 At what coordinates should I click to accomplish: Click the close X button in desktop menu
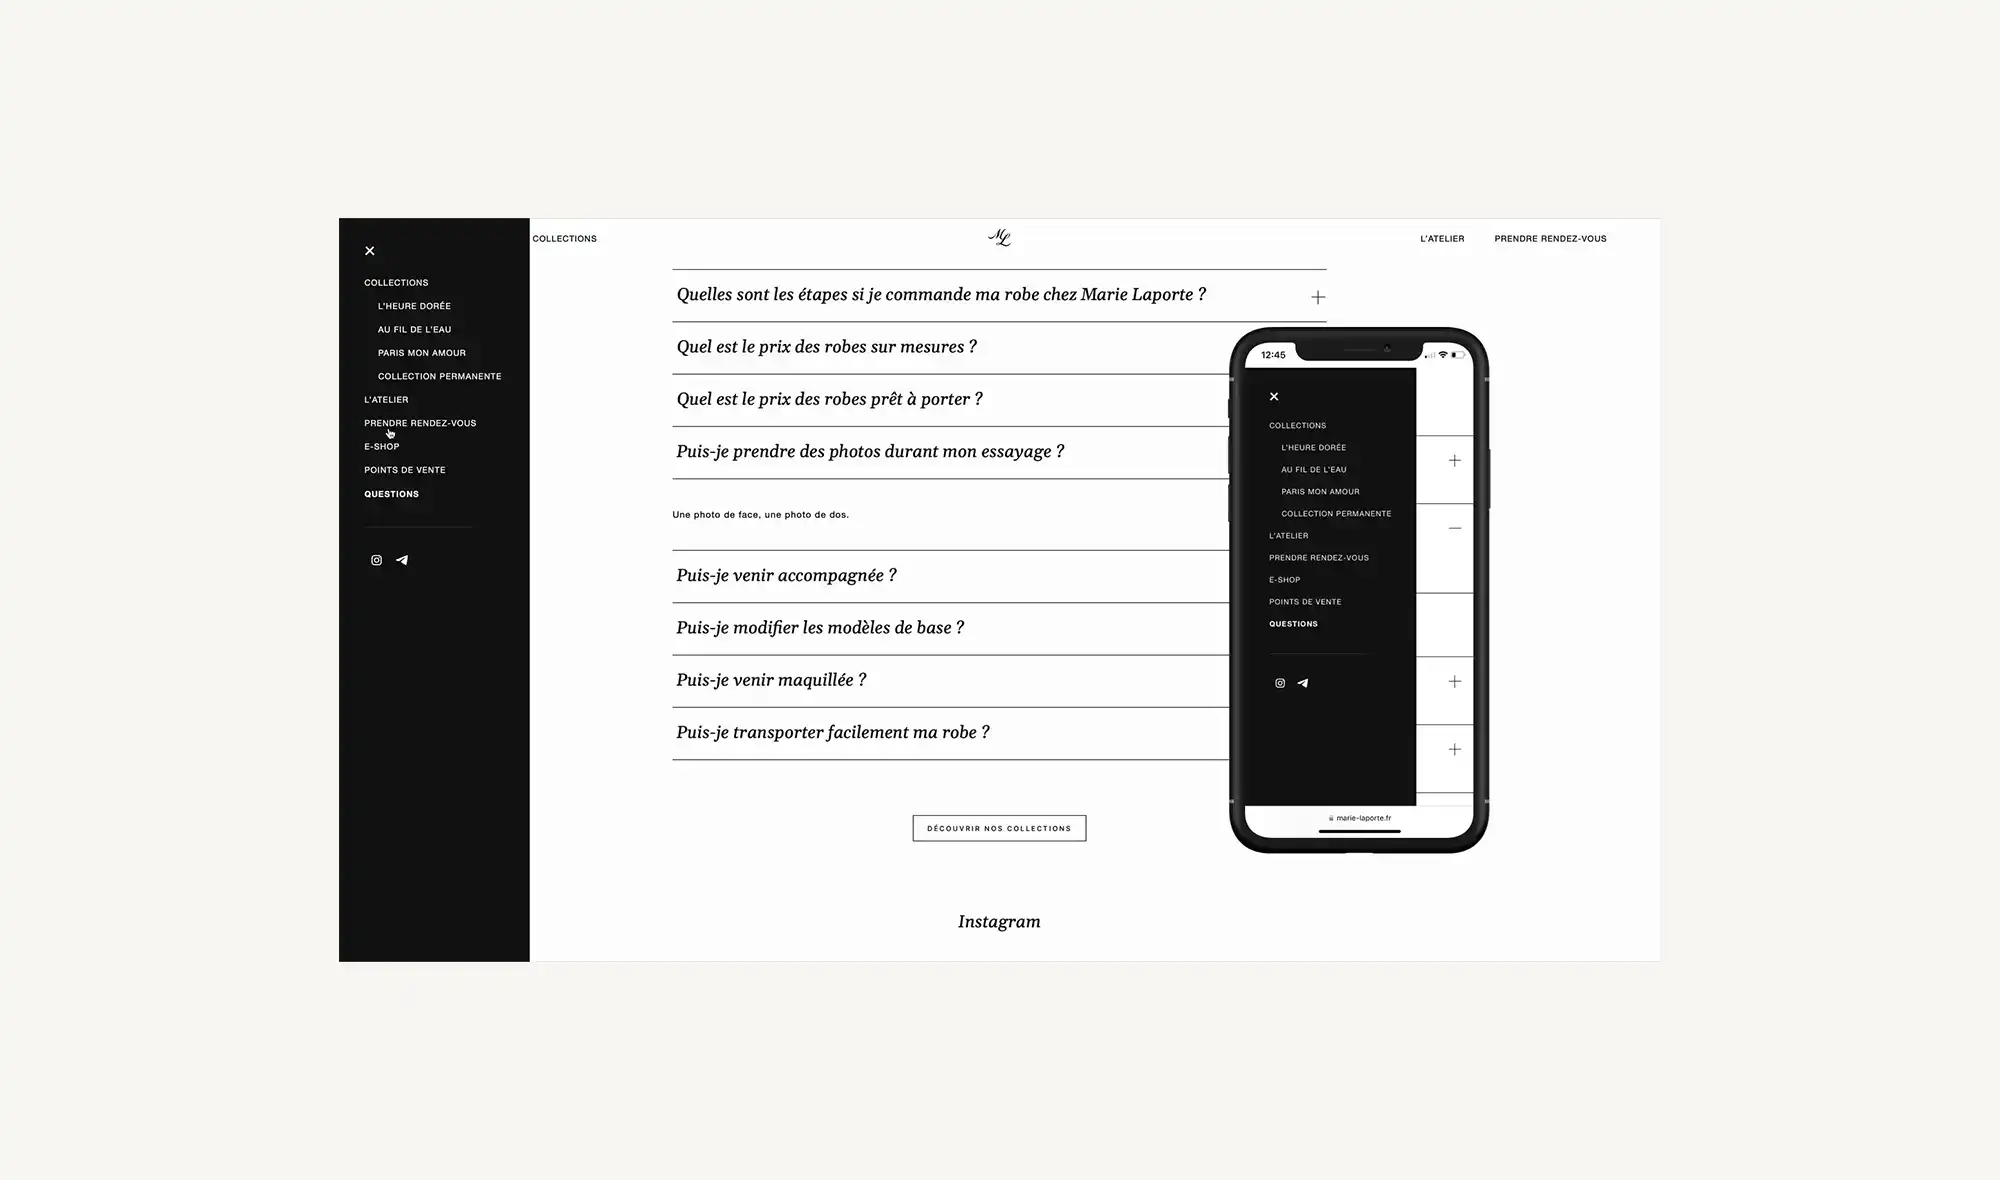click(369, 250)
